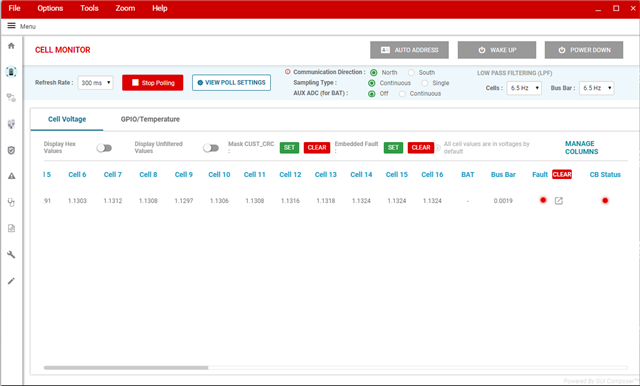
Task: Toggle Display Unfiltered Values switch
Action: (211, 148)
